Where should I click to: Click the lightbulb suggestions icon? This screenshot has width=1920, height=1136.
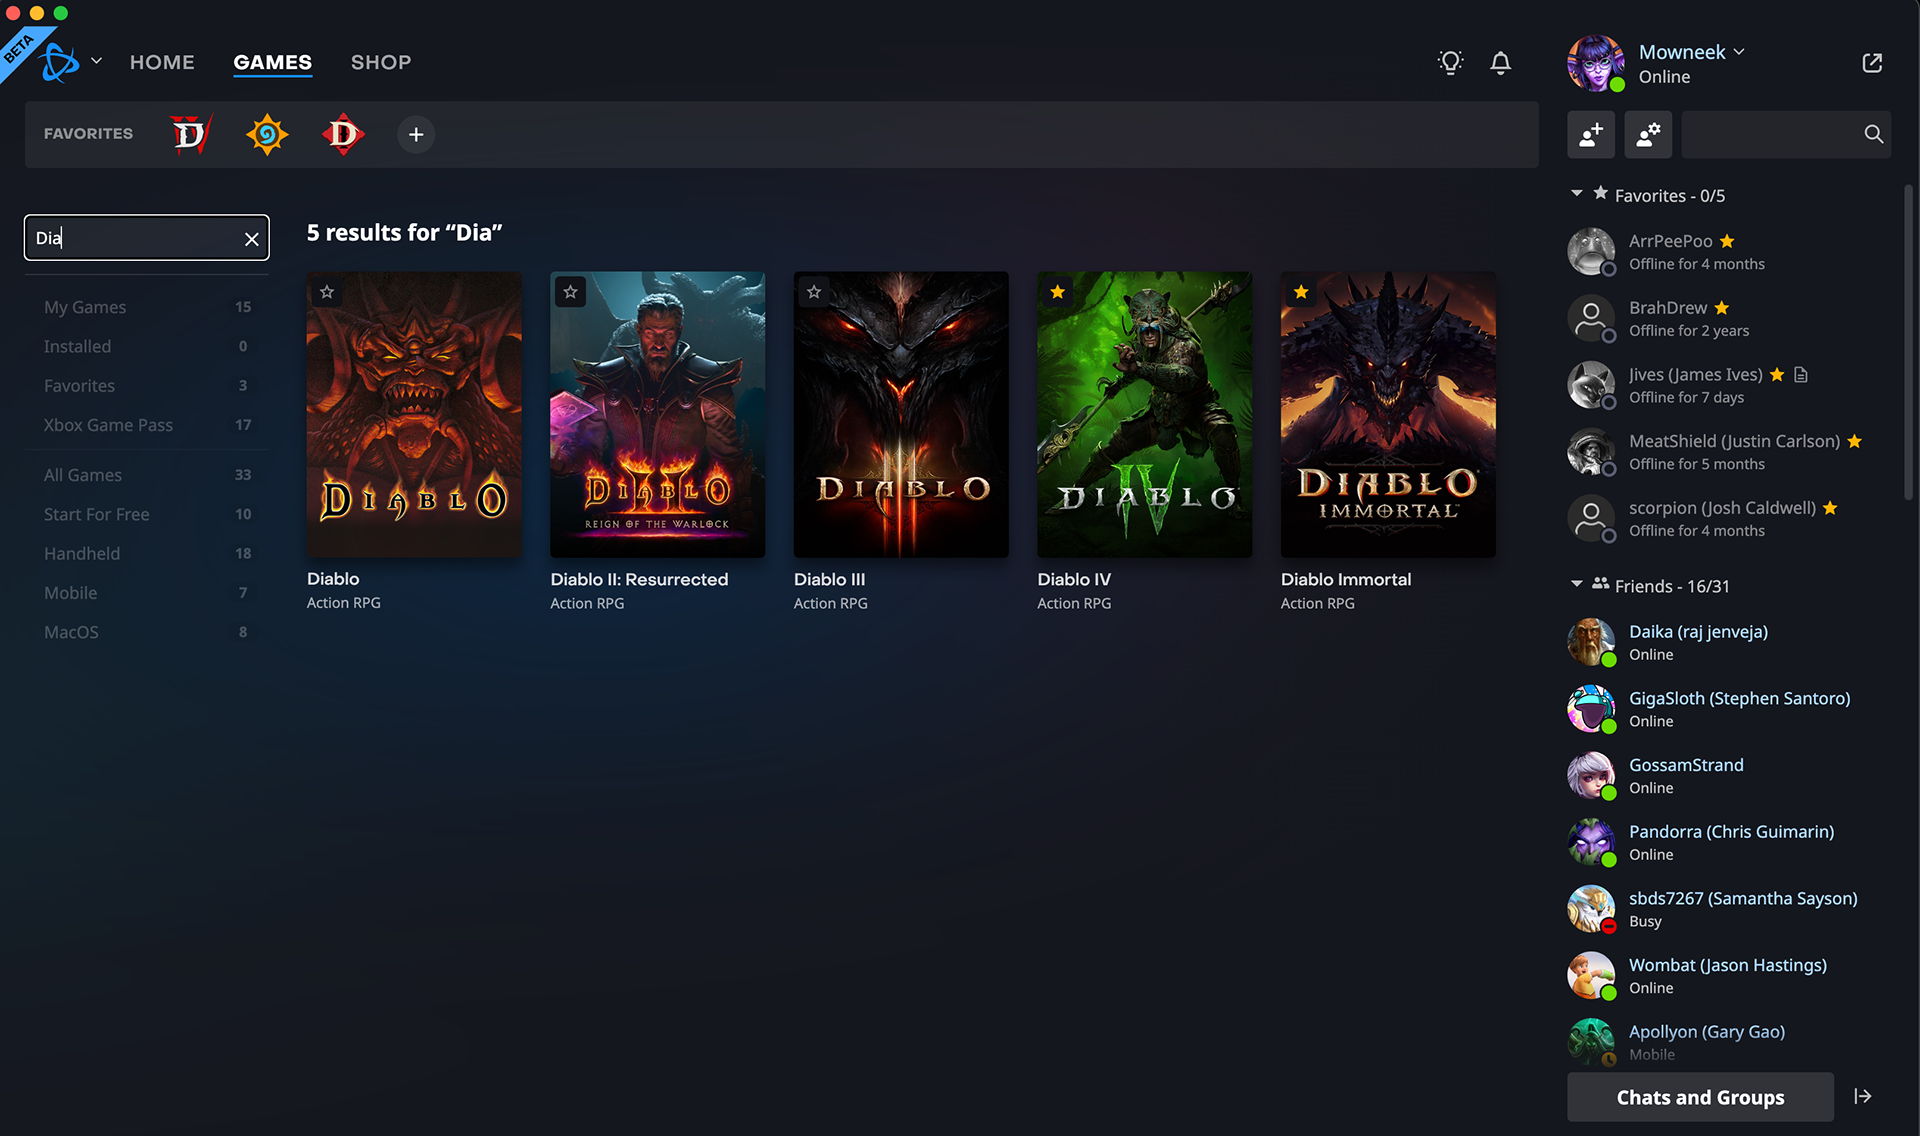(x=1450, y=63)
